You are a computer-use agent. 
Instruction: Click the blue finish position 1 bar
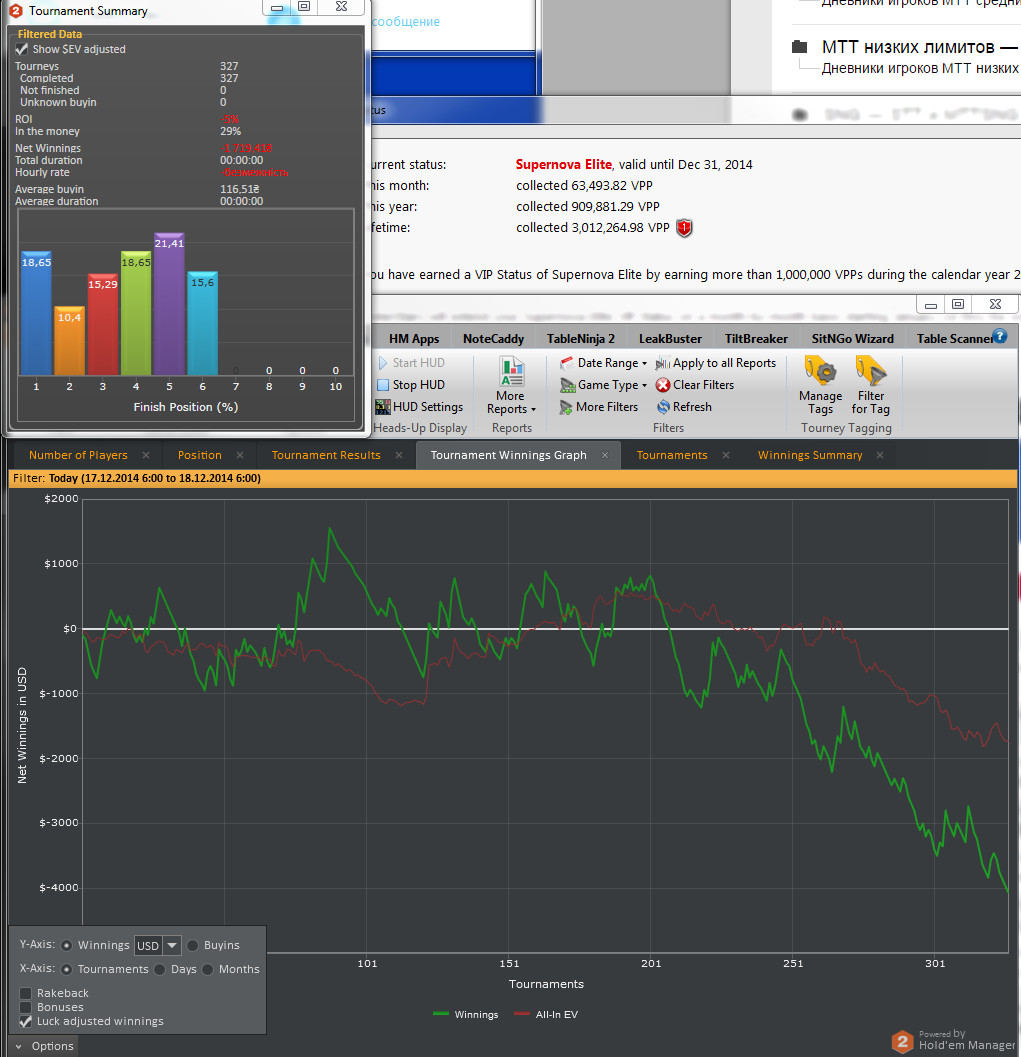click(36, 314)
